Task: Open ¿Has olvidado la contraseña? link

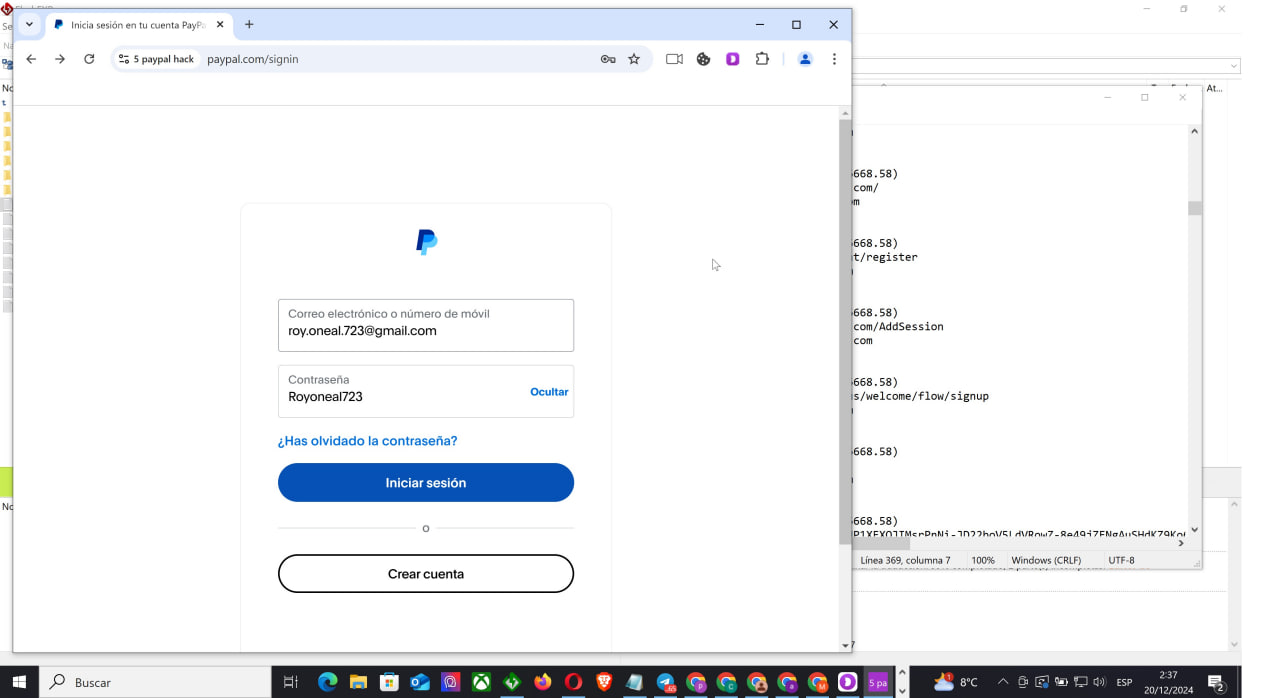Action: coord(367,441)
